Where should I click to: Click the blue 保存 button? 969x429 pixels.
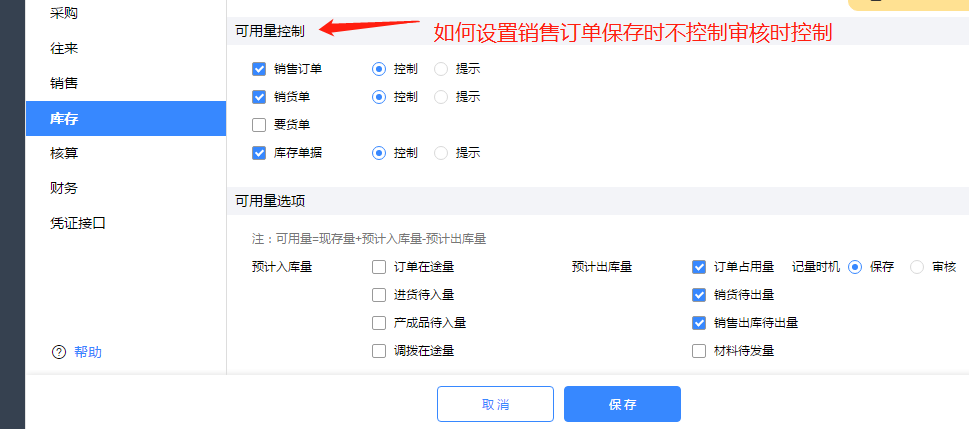622,404
